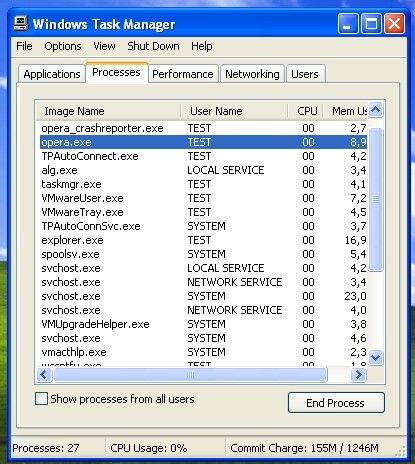Viewport: 415px width, 464px height.
Task: Maximize the Windows Task Manager window
Action: [x=371, y=24]
